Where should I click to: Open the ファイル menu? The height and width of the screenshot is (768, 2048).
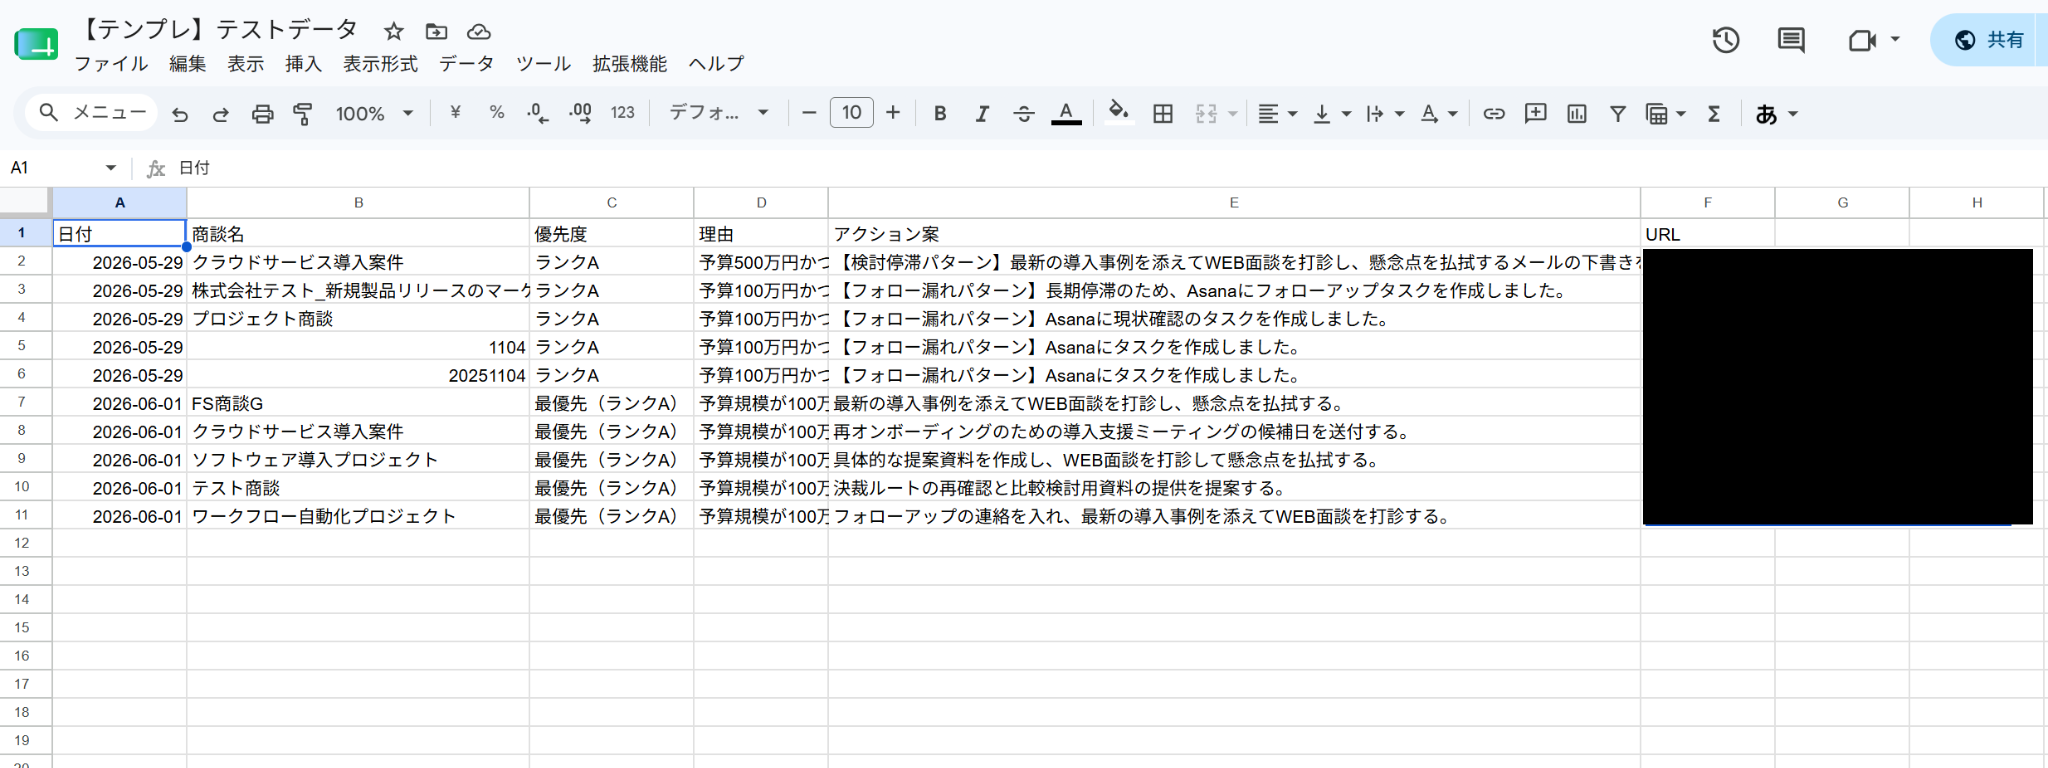coord(111,64)
